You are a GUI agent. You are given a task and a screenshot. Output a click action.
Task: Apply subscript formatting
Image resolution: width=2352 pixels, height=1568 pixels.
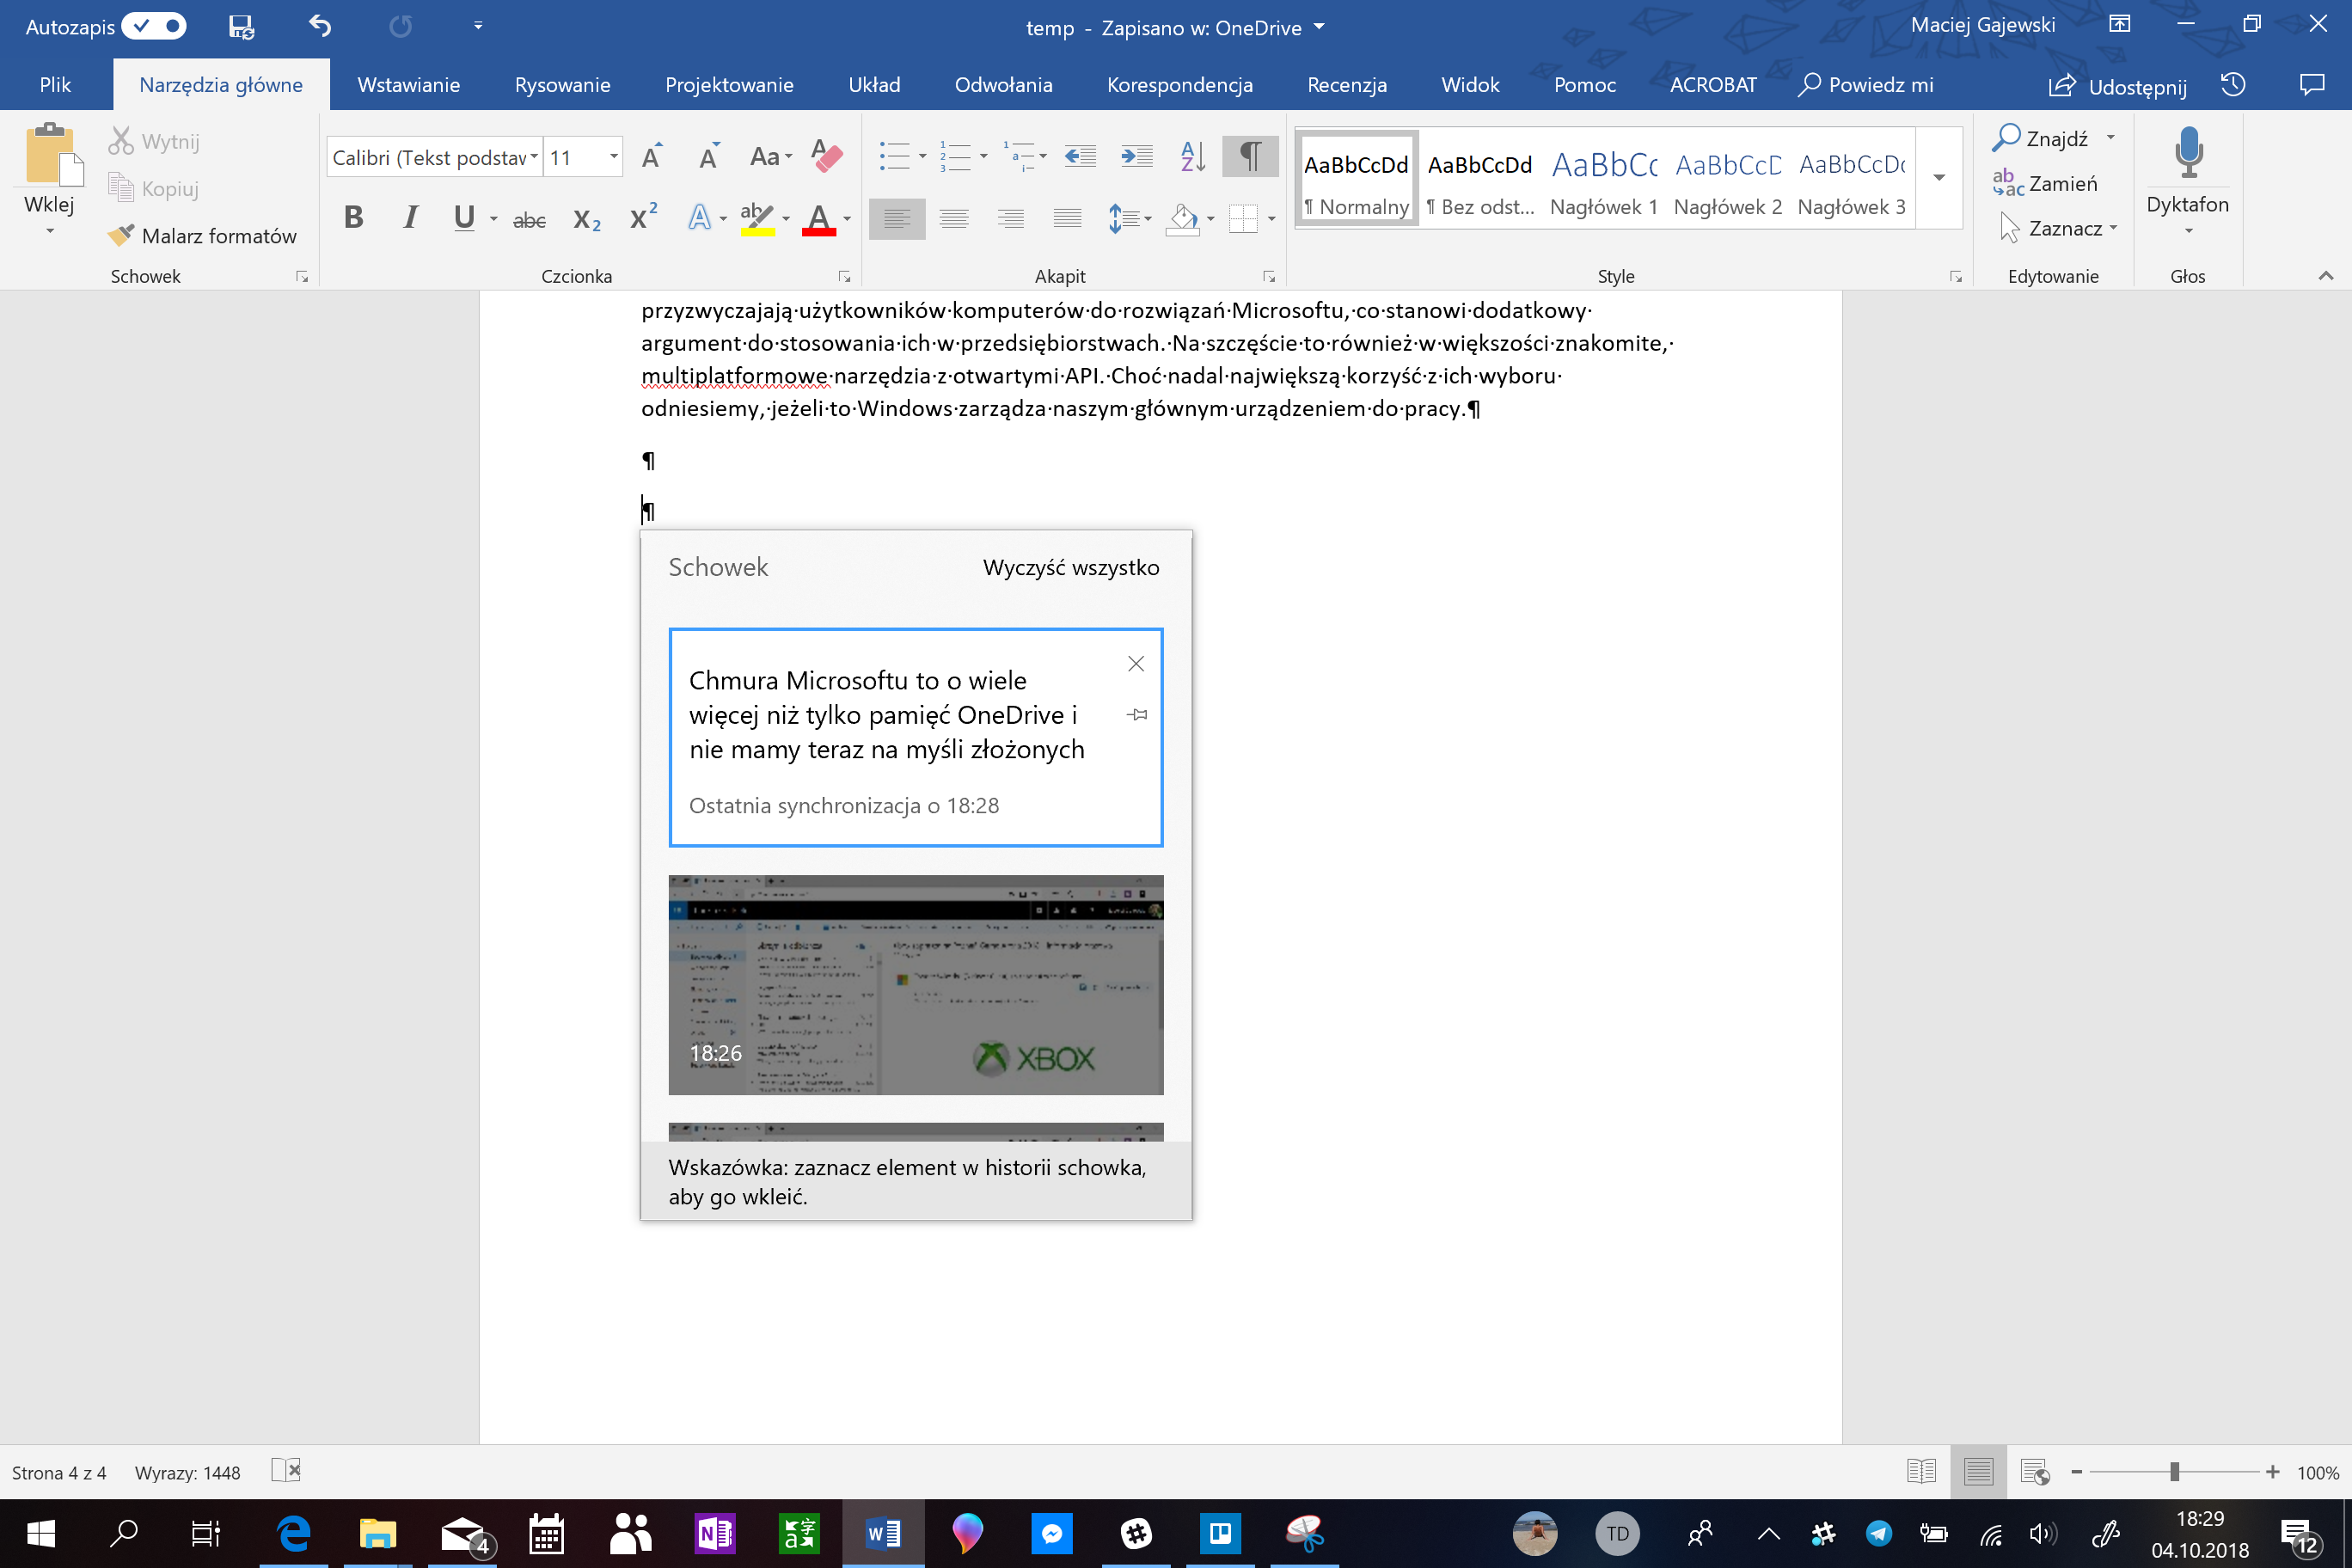point(587,219)
